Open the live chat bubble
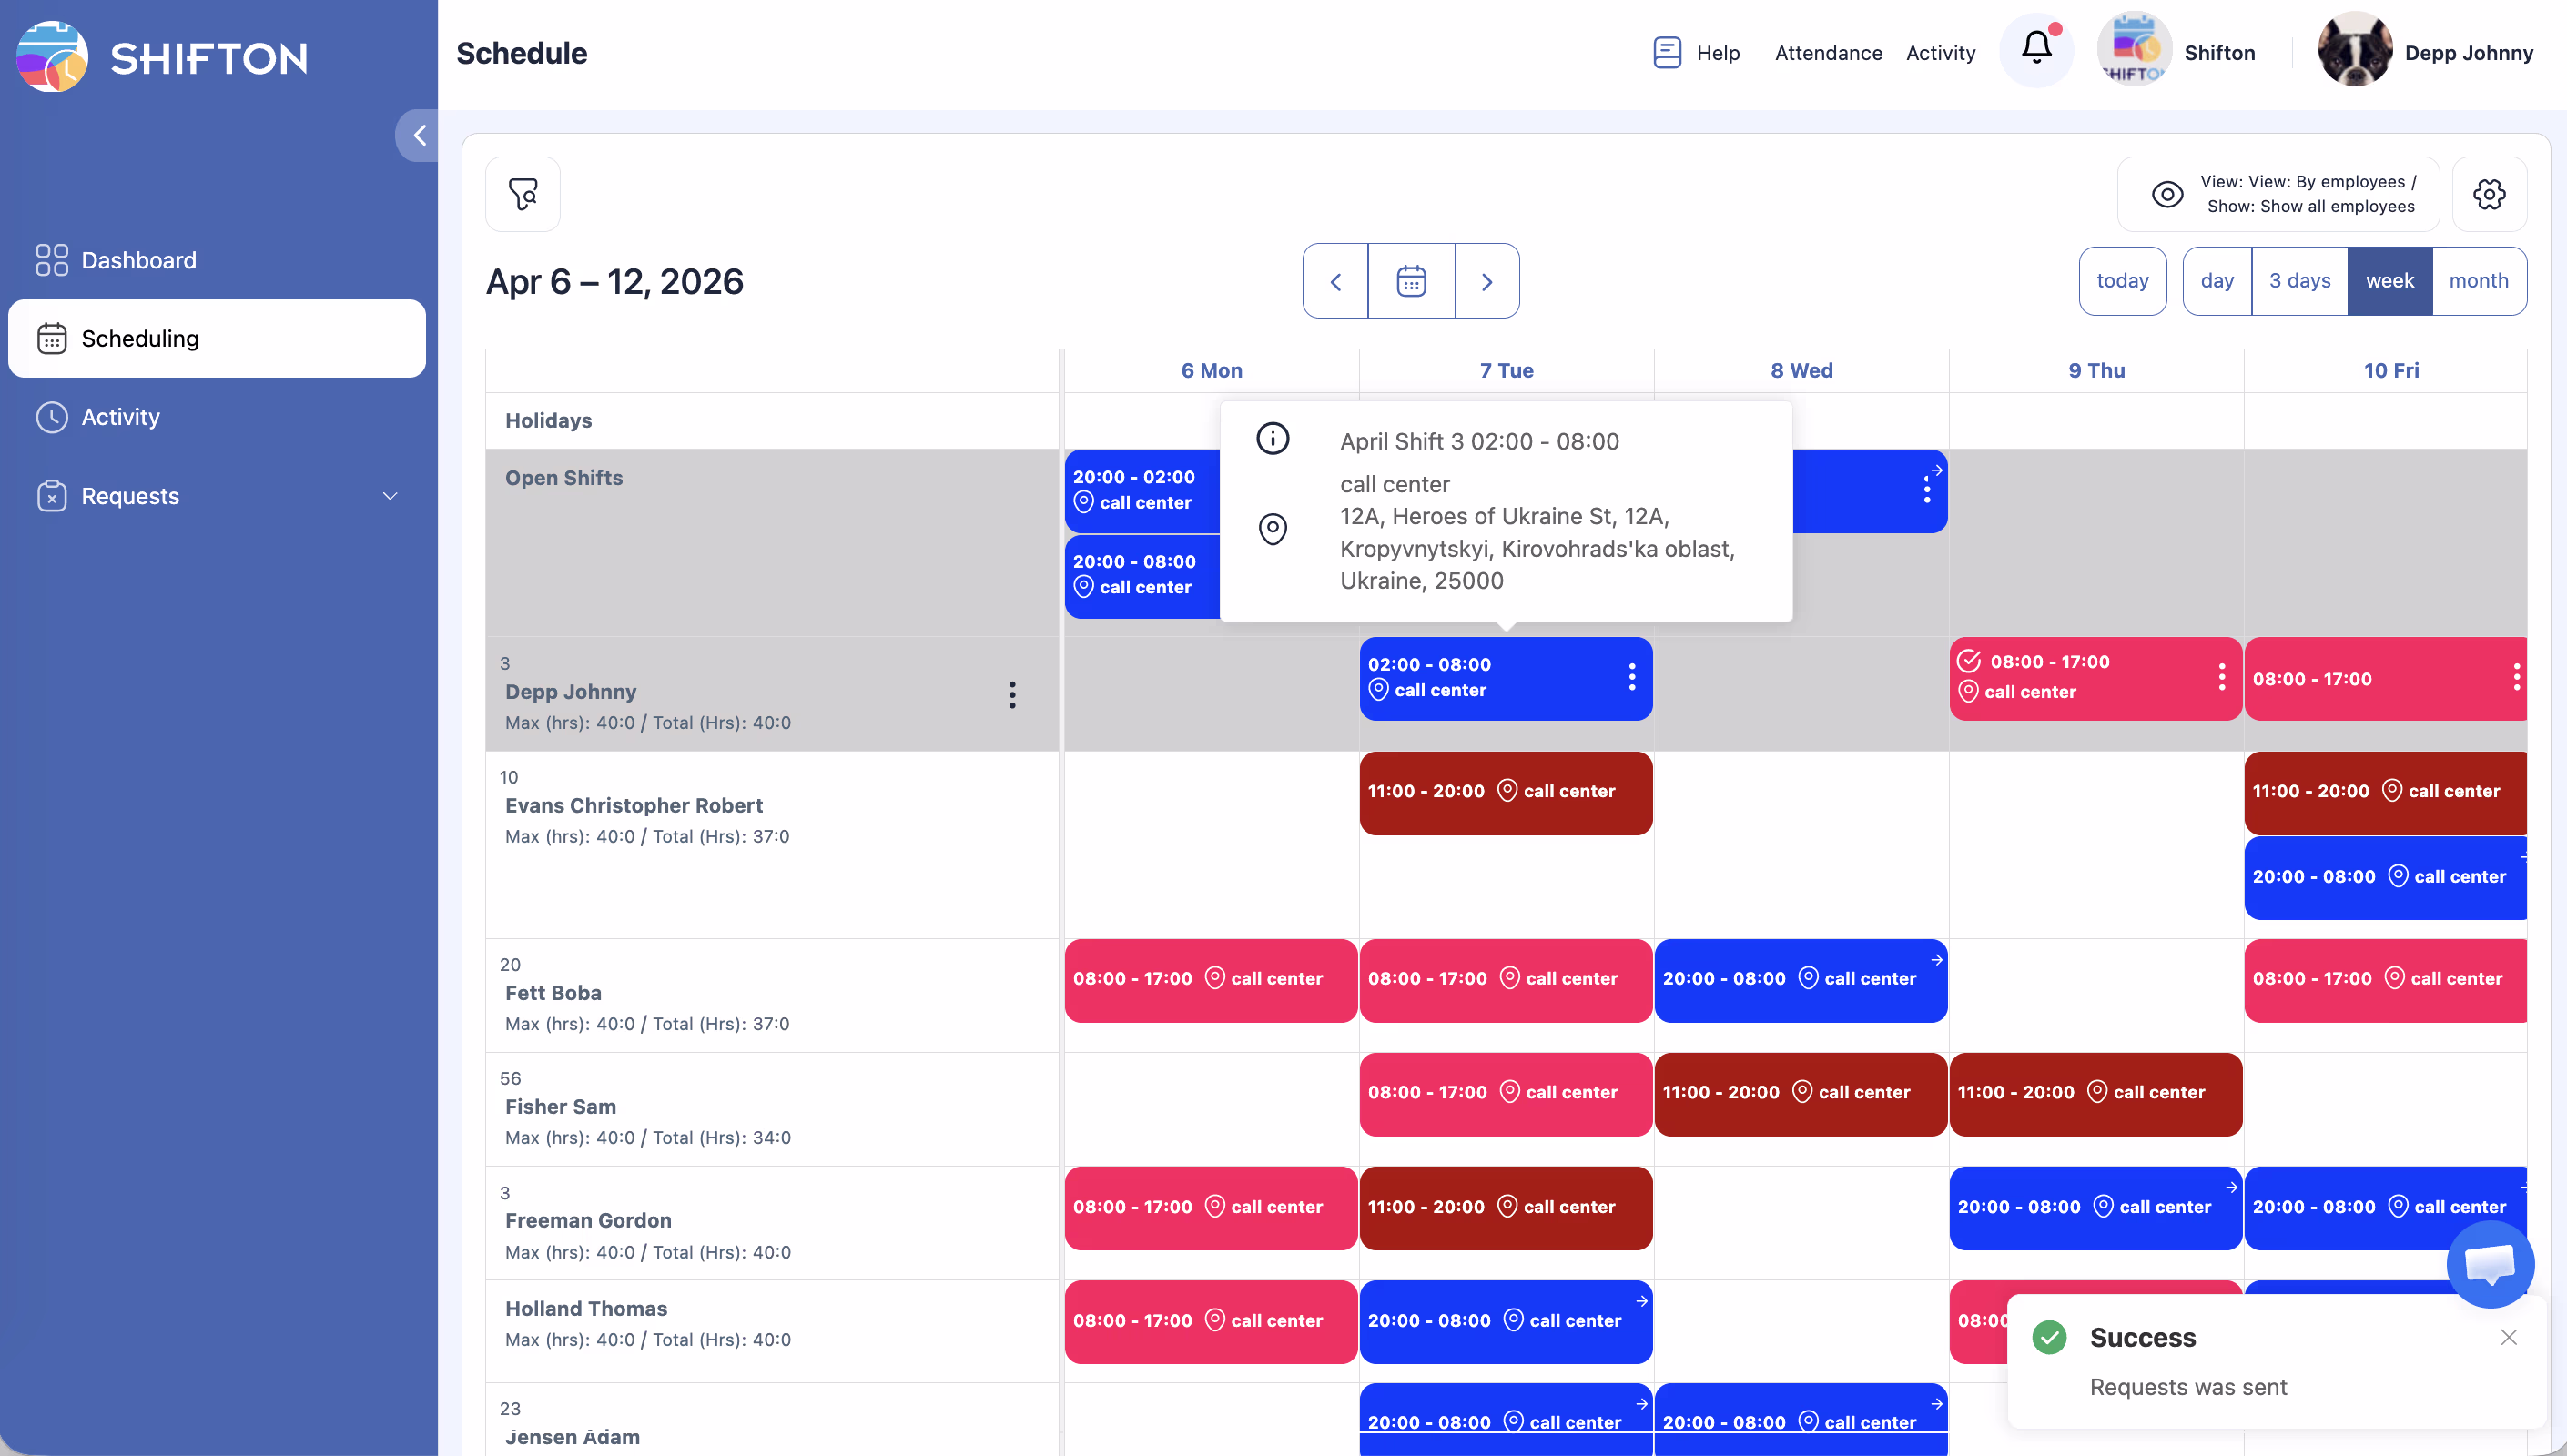This screenshot has width=2567, height=1456. pos(2489,1264)
